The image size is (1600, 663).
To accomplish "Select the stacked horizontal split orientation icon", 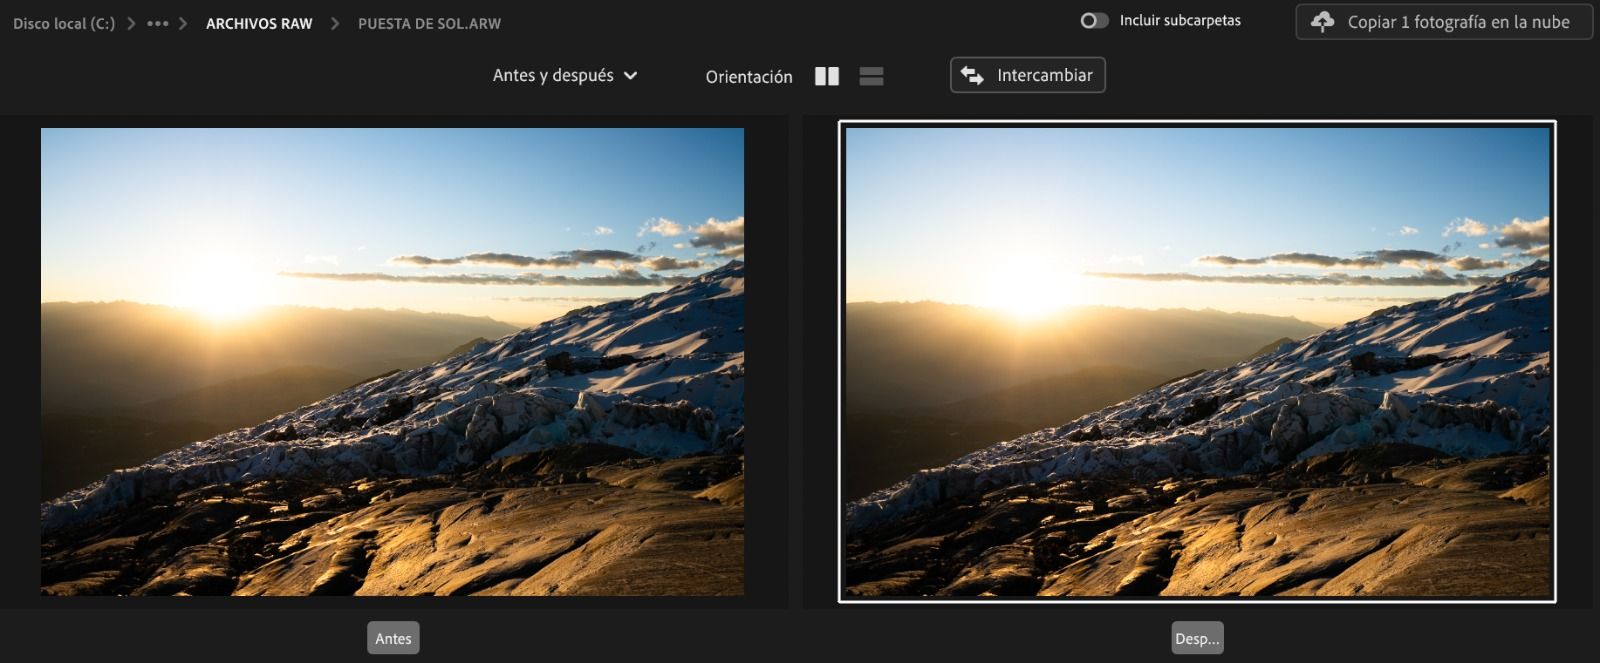I will (x=871, y=77).
